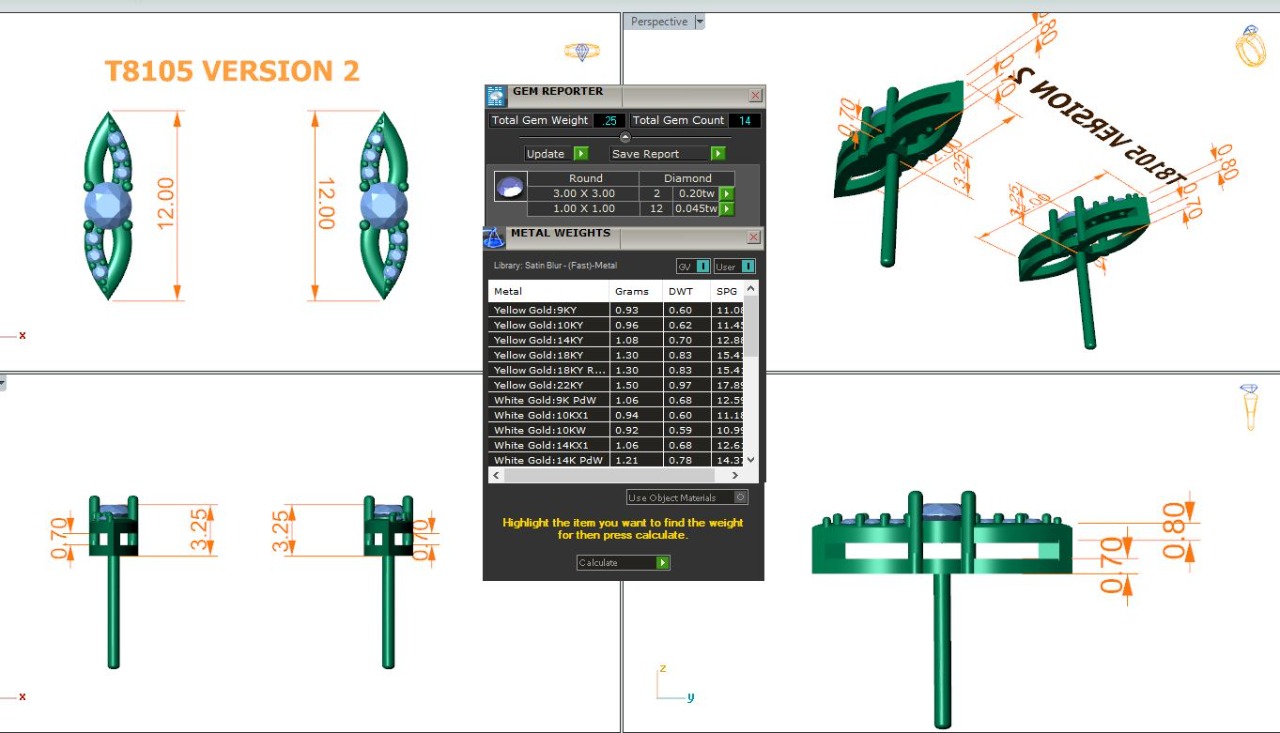Collapse Gem Reporter section with the up-arrow handle
Image resolution: width=1280 pixels, height=733 pixels.
[x=625, y=137]
